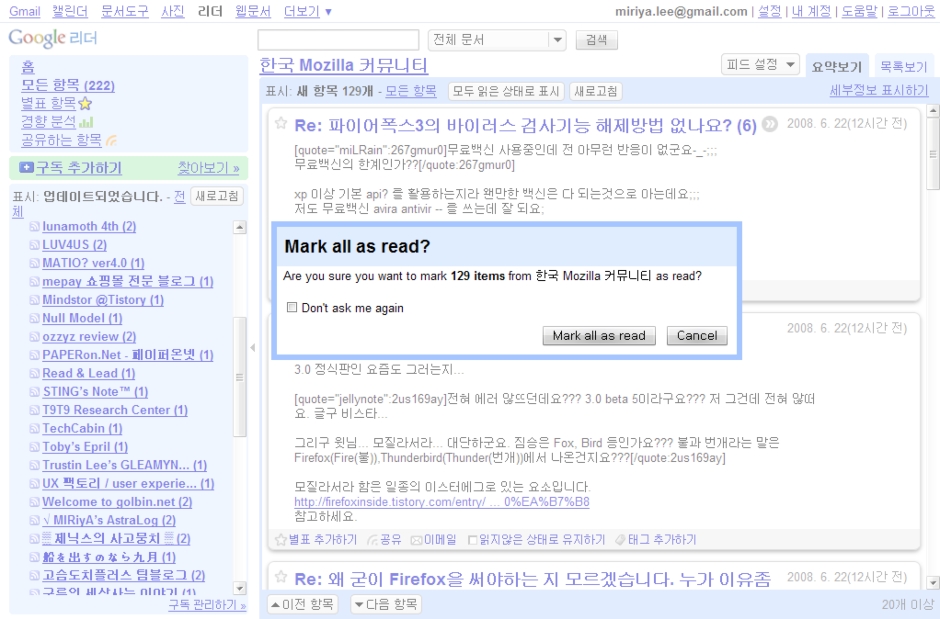The image size is (940, 619).
Task: Click the star icon of 별표 추가하기
Action: click(281, 540)
